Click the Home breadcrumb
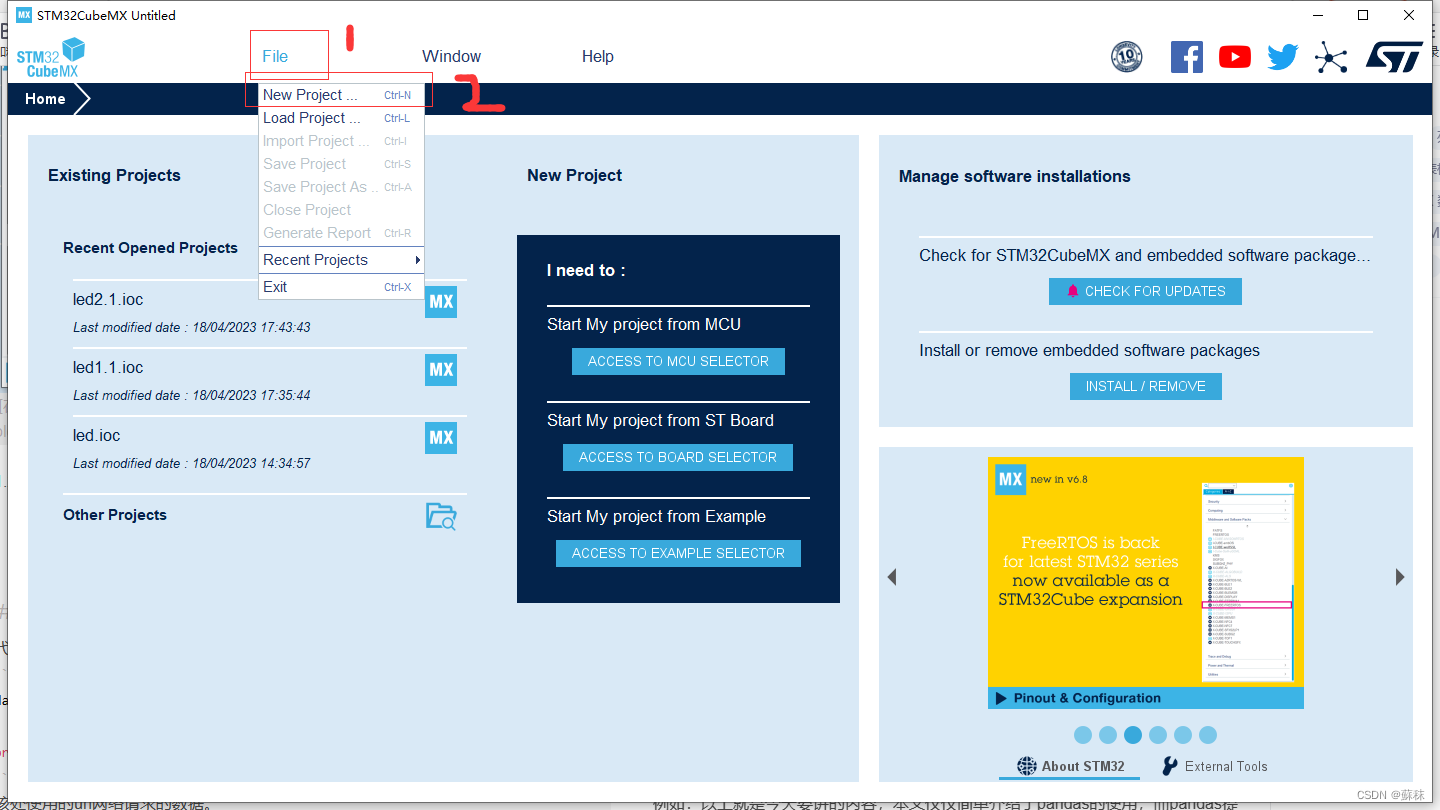 point(45,99)
